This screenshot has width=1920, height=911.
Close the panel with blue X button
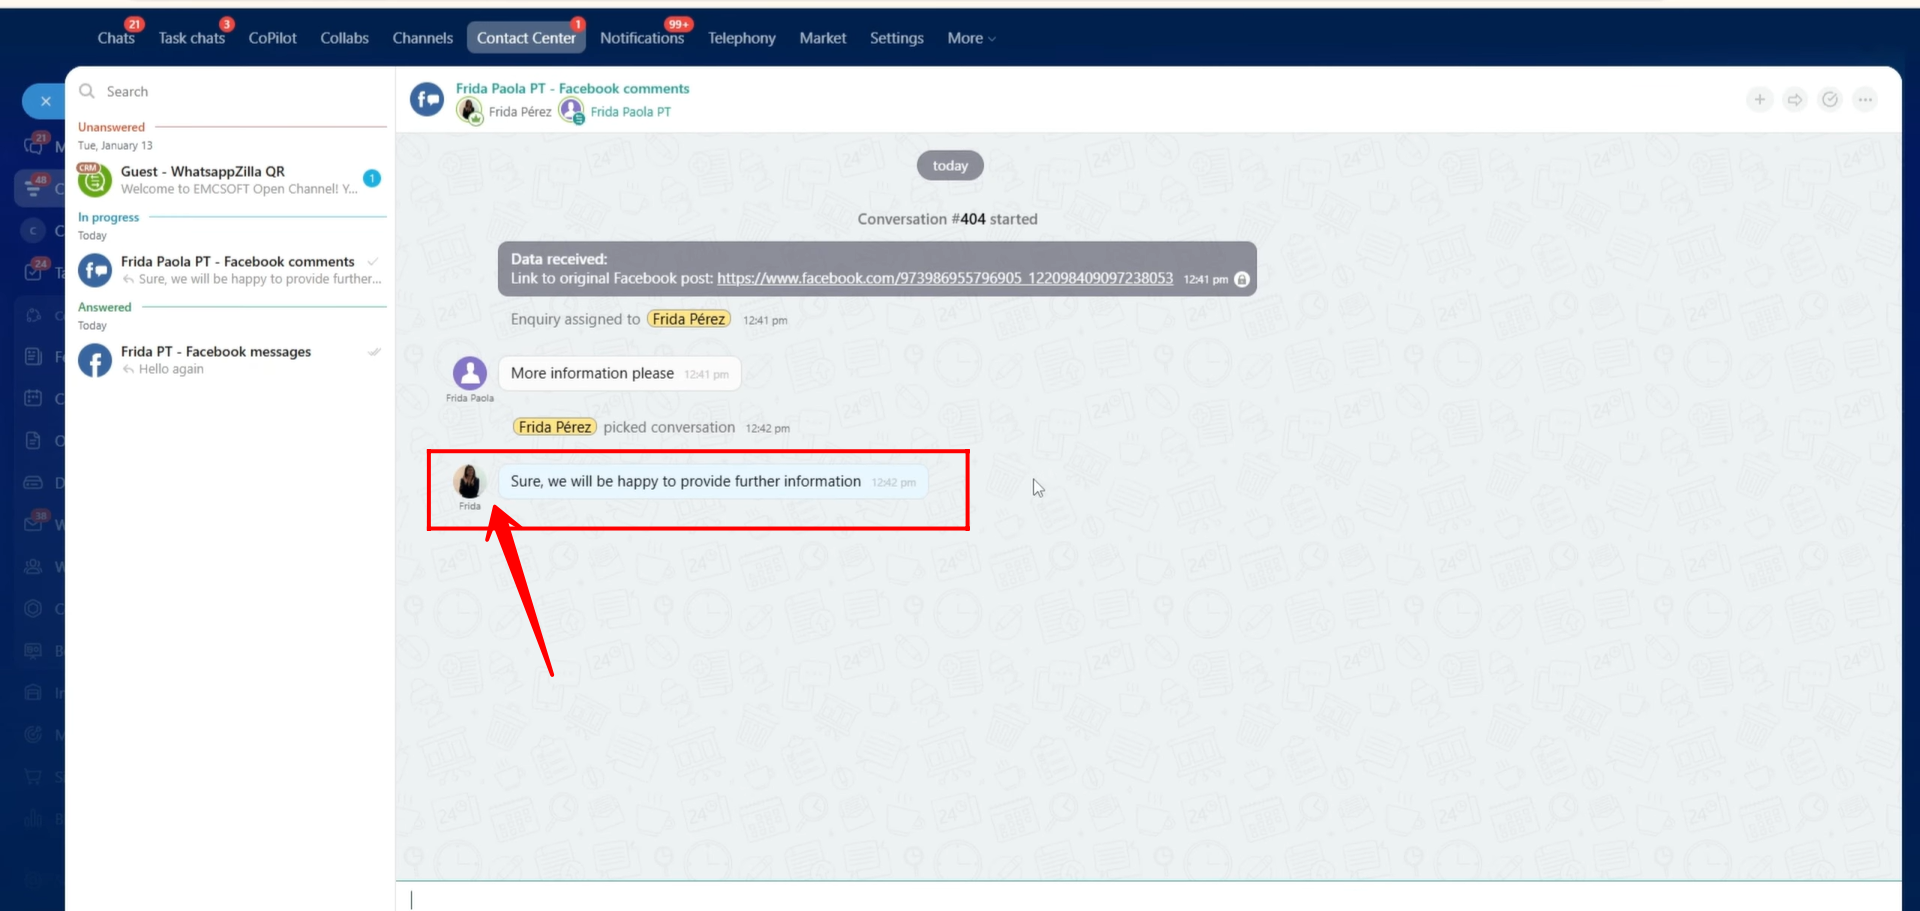point(45,101)
